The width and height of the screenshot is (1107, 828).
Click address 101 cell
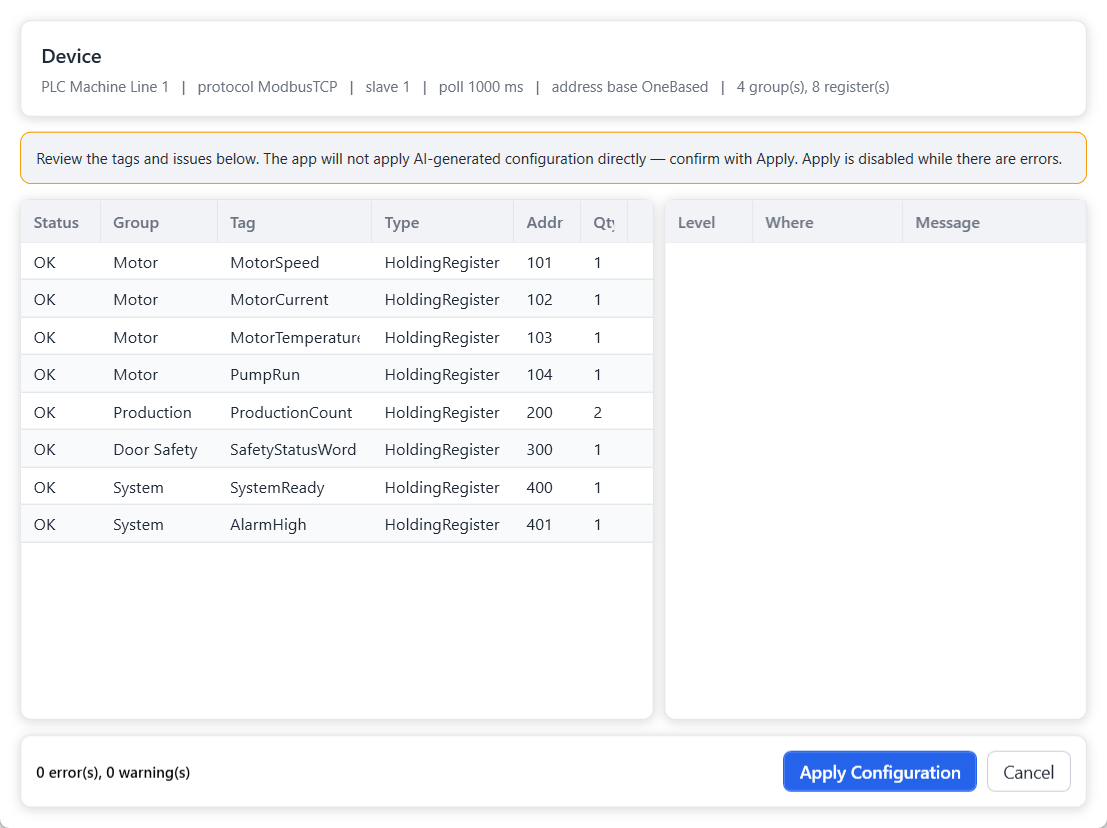coord(547,263)
